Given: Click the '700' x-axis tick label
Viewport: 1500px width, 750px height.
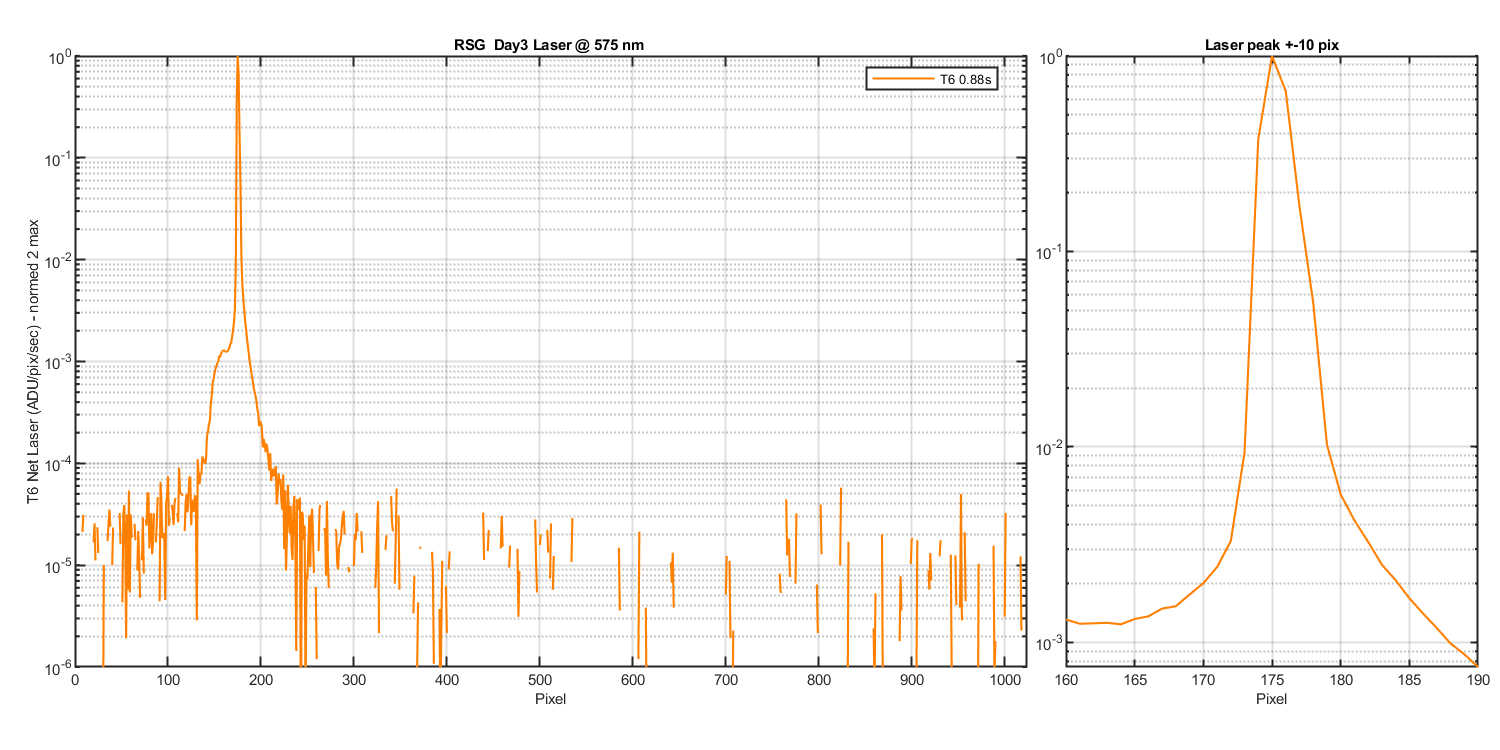Looking at the screenshot, I should click(725, 680).
